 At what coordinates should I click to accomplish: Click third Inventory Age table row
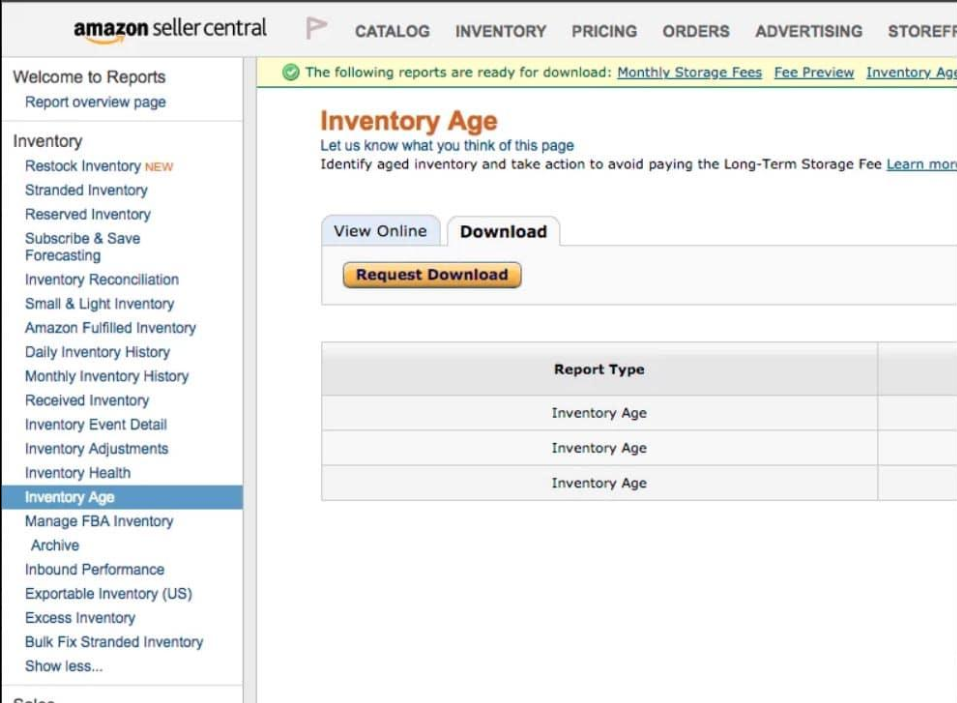(x=599, y=483)
